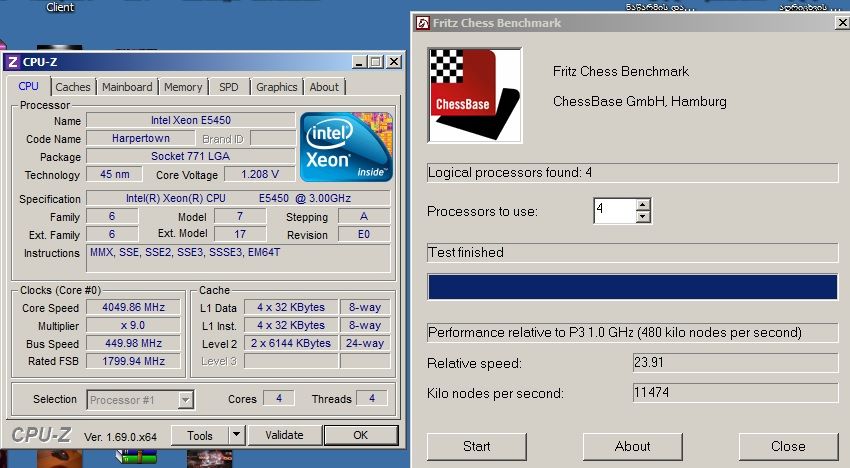The image size is (850, 468).
Task: Switch to the Caches tab
Action: 73,87
